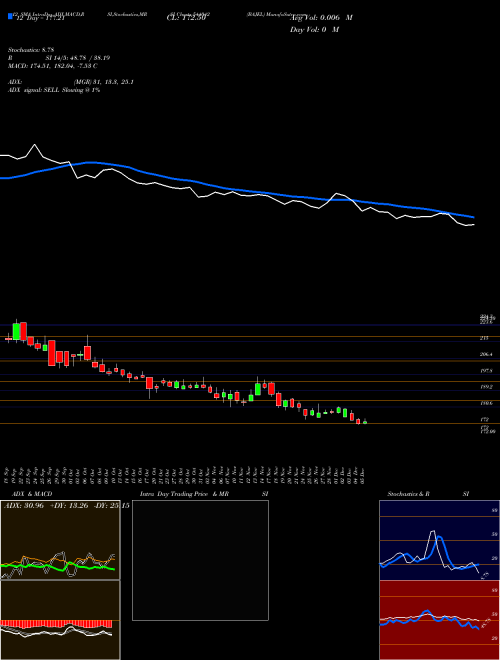Click the 180.6 price axis label

(486, 403)
